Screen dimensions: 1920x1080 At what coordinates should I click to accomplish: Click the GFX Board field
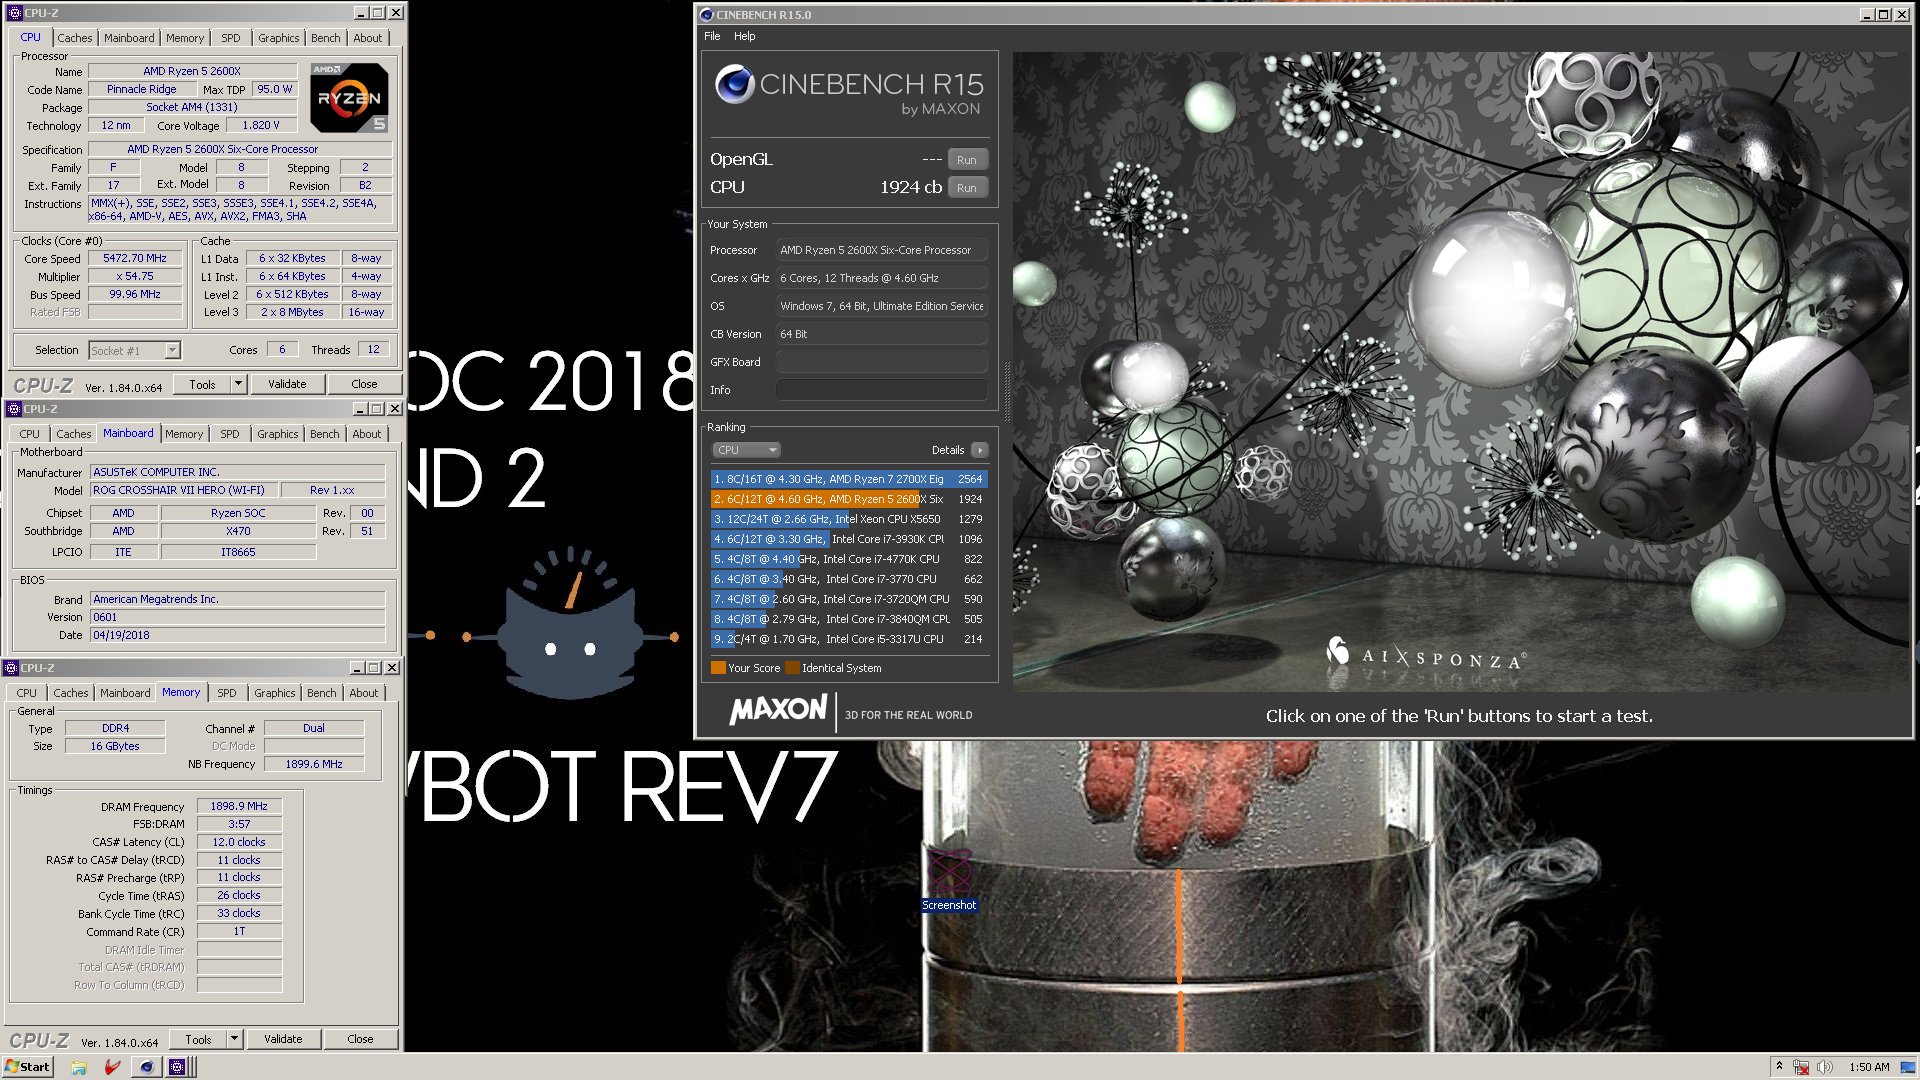(x=882, y=362)
